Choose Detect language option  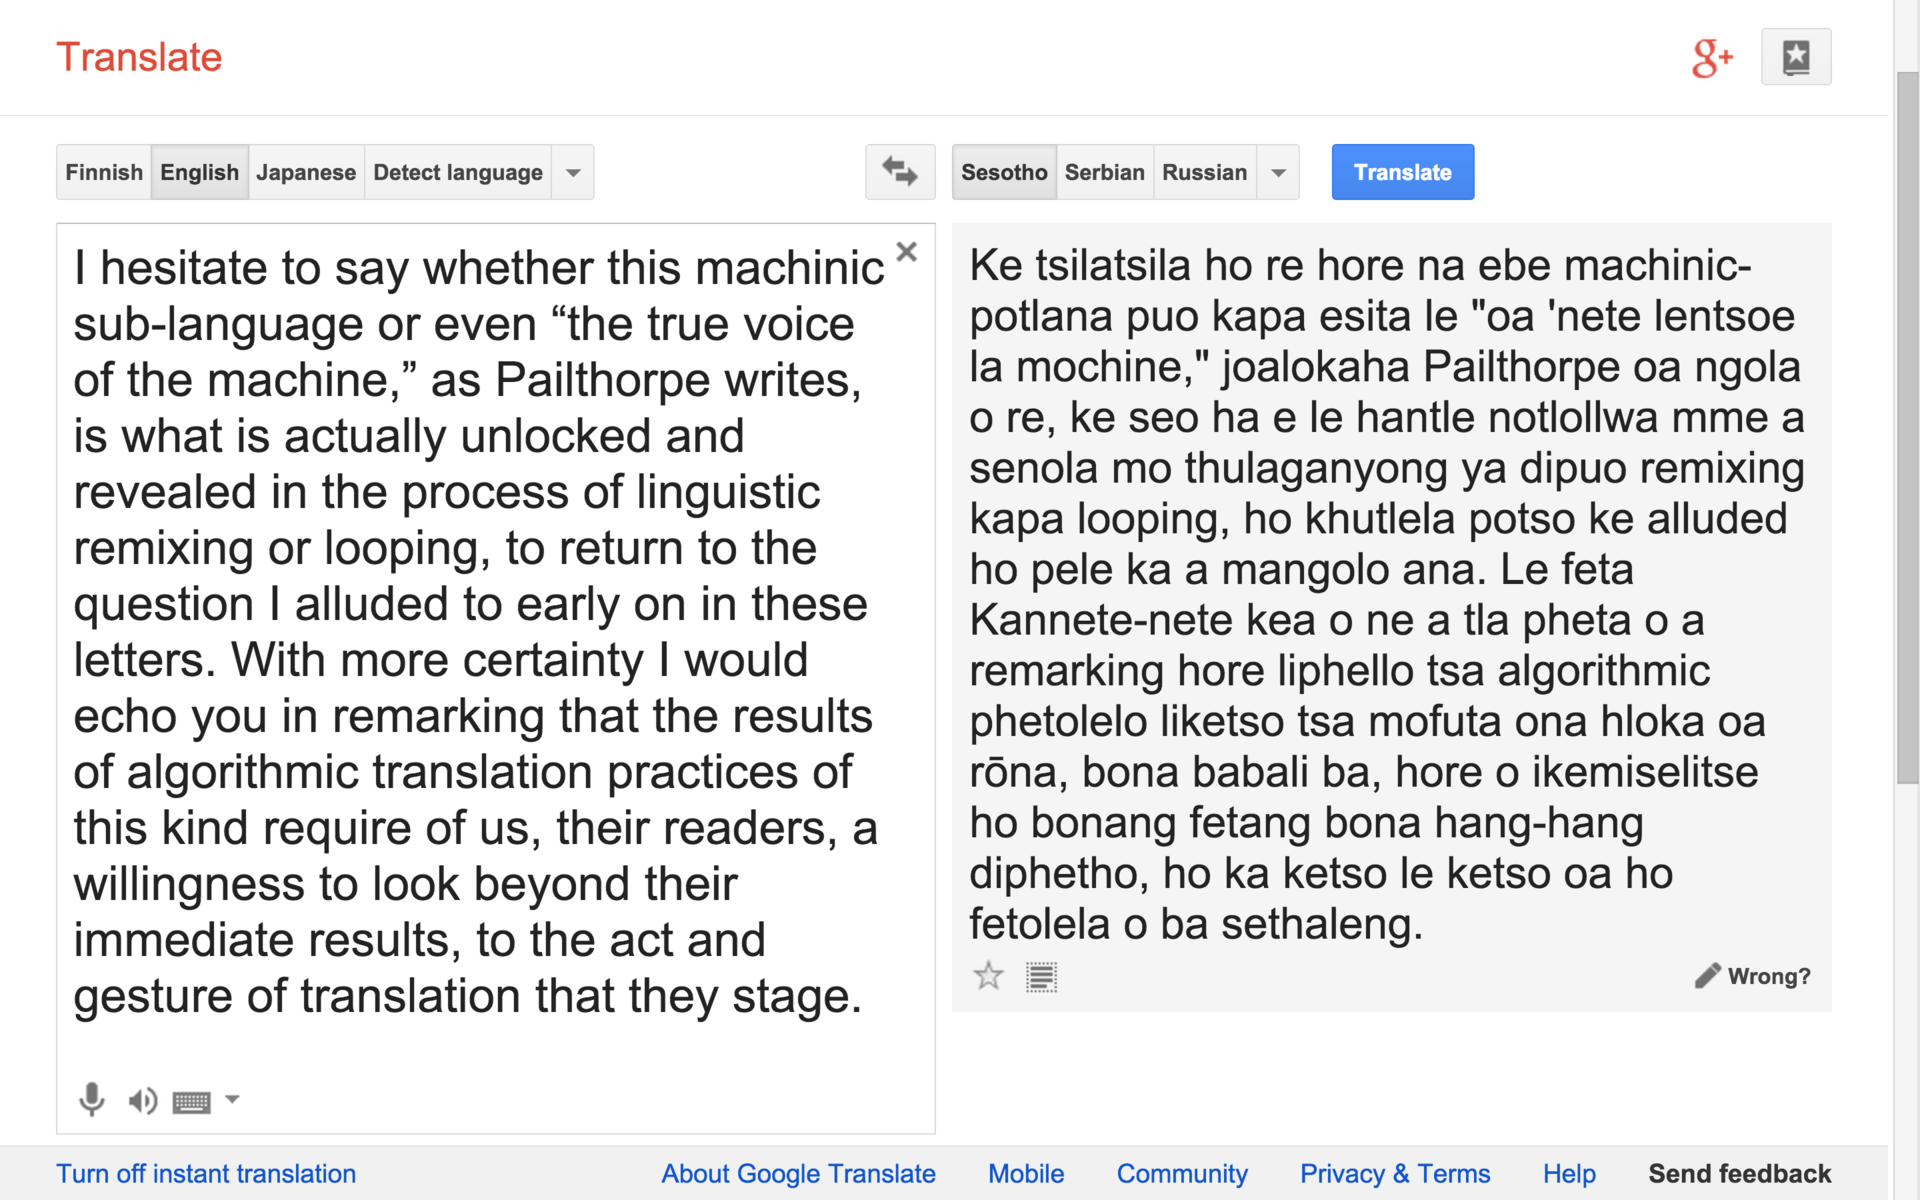(x=457, y=172)
